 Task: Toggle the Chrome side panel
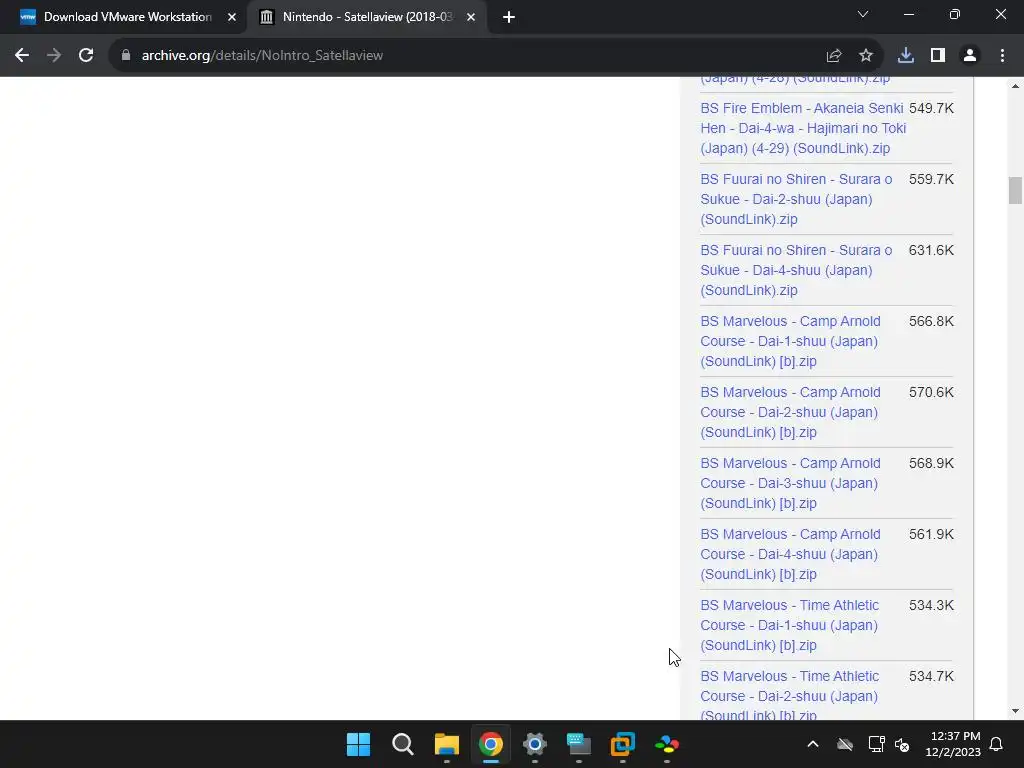(938, 56)
